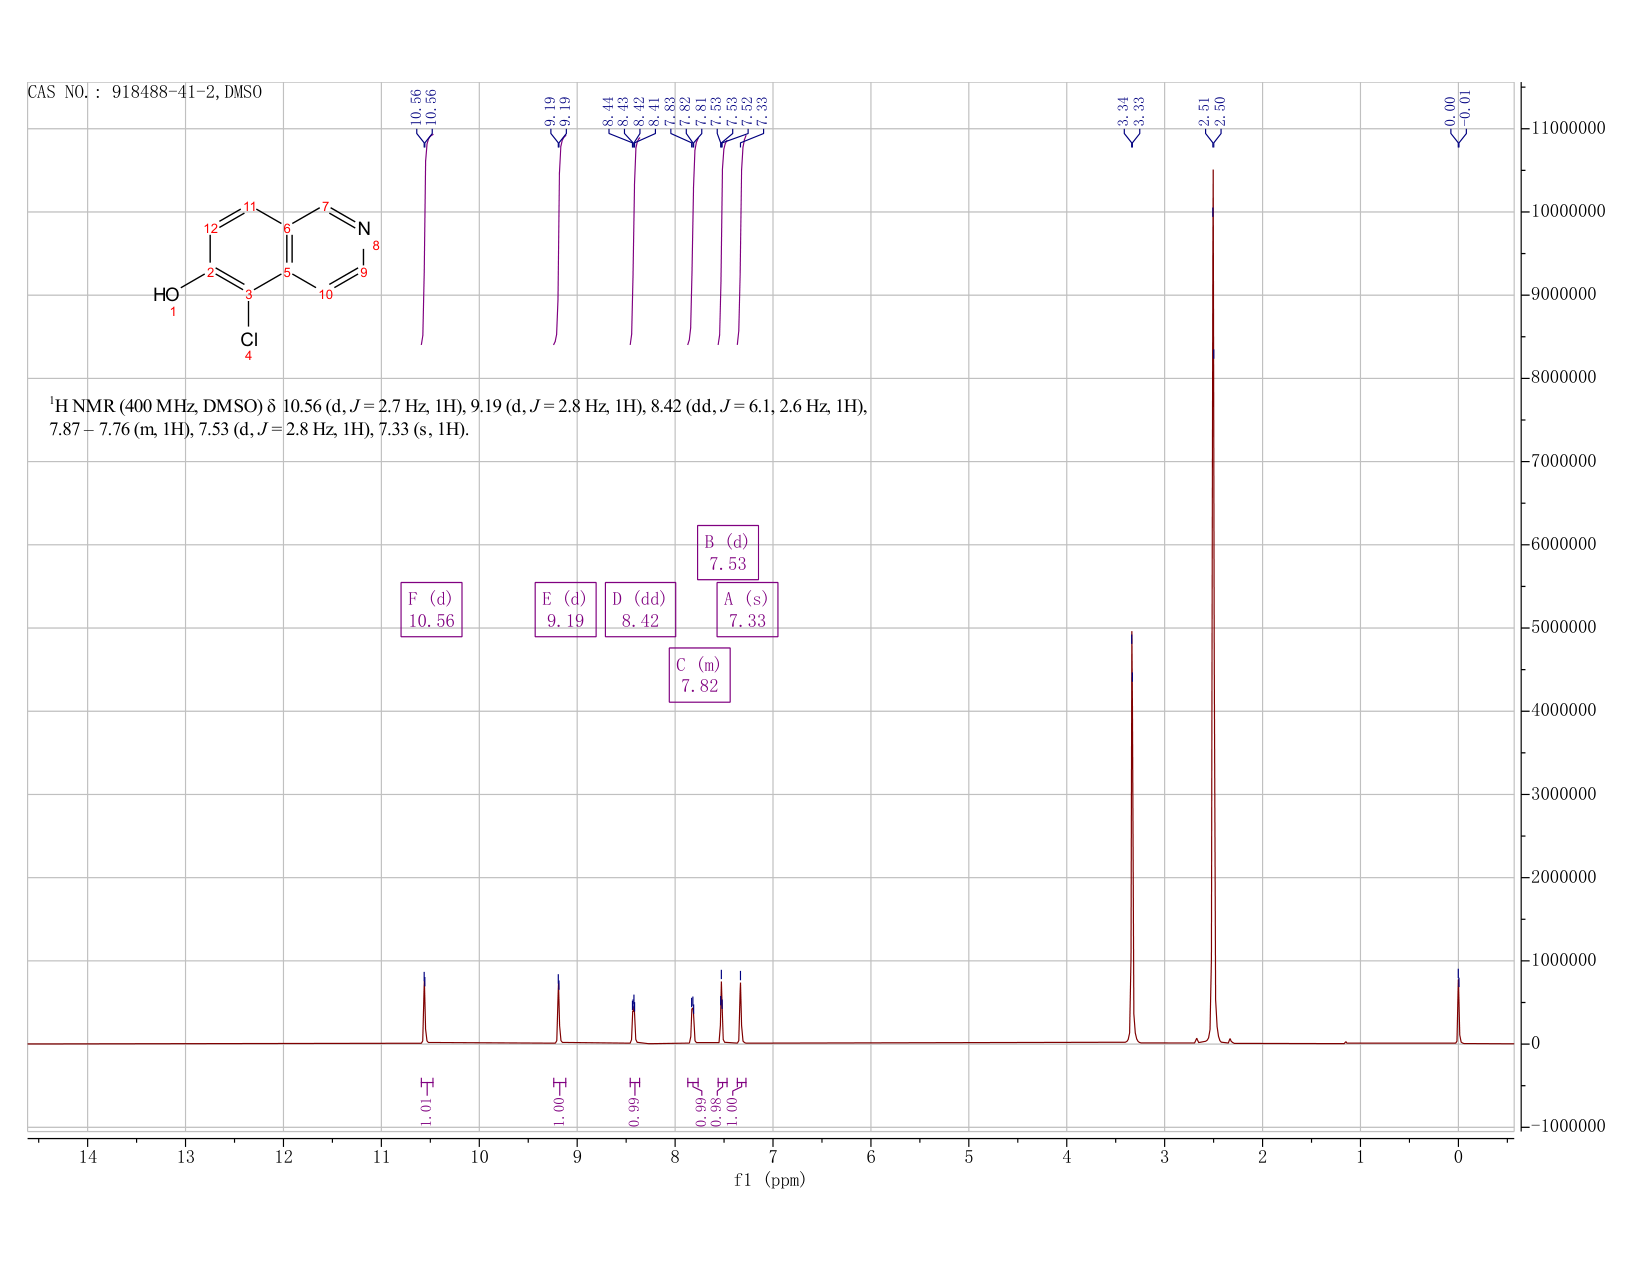Select the C (m) 7.82 multiplet box
The image size is (1650, 1275).
699,675
